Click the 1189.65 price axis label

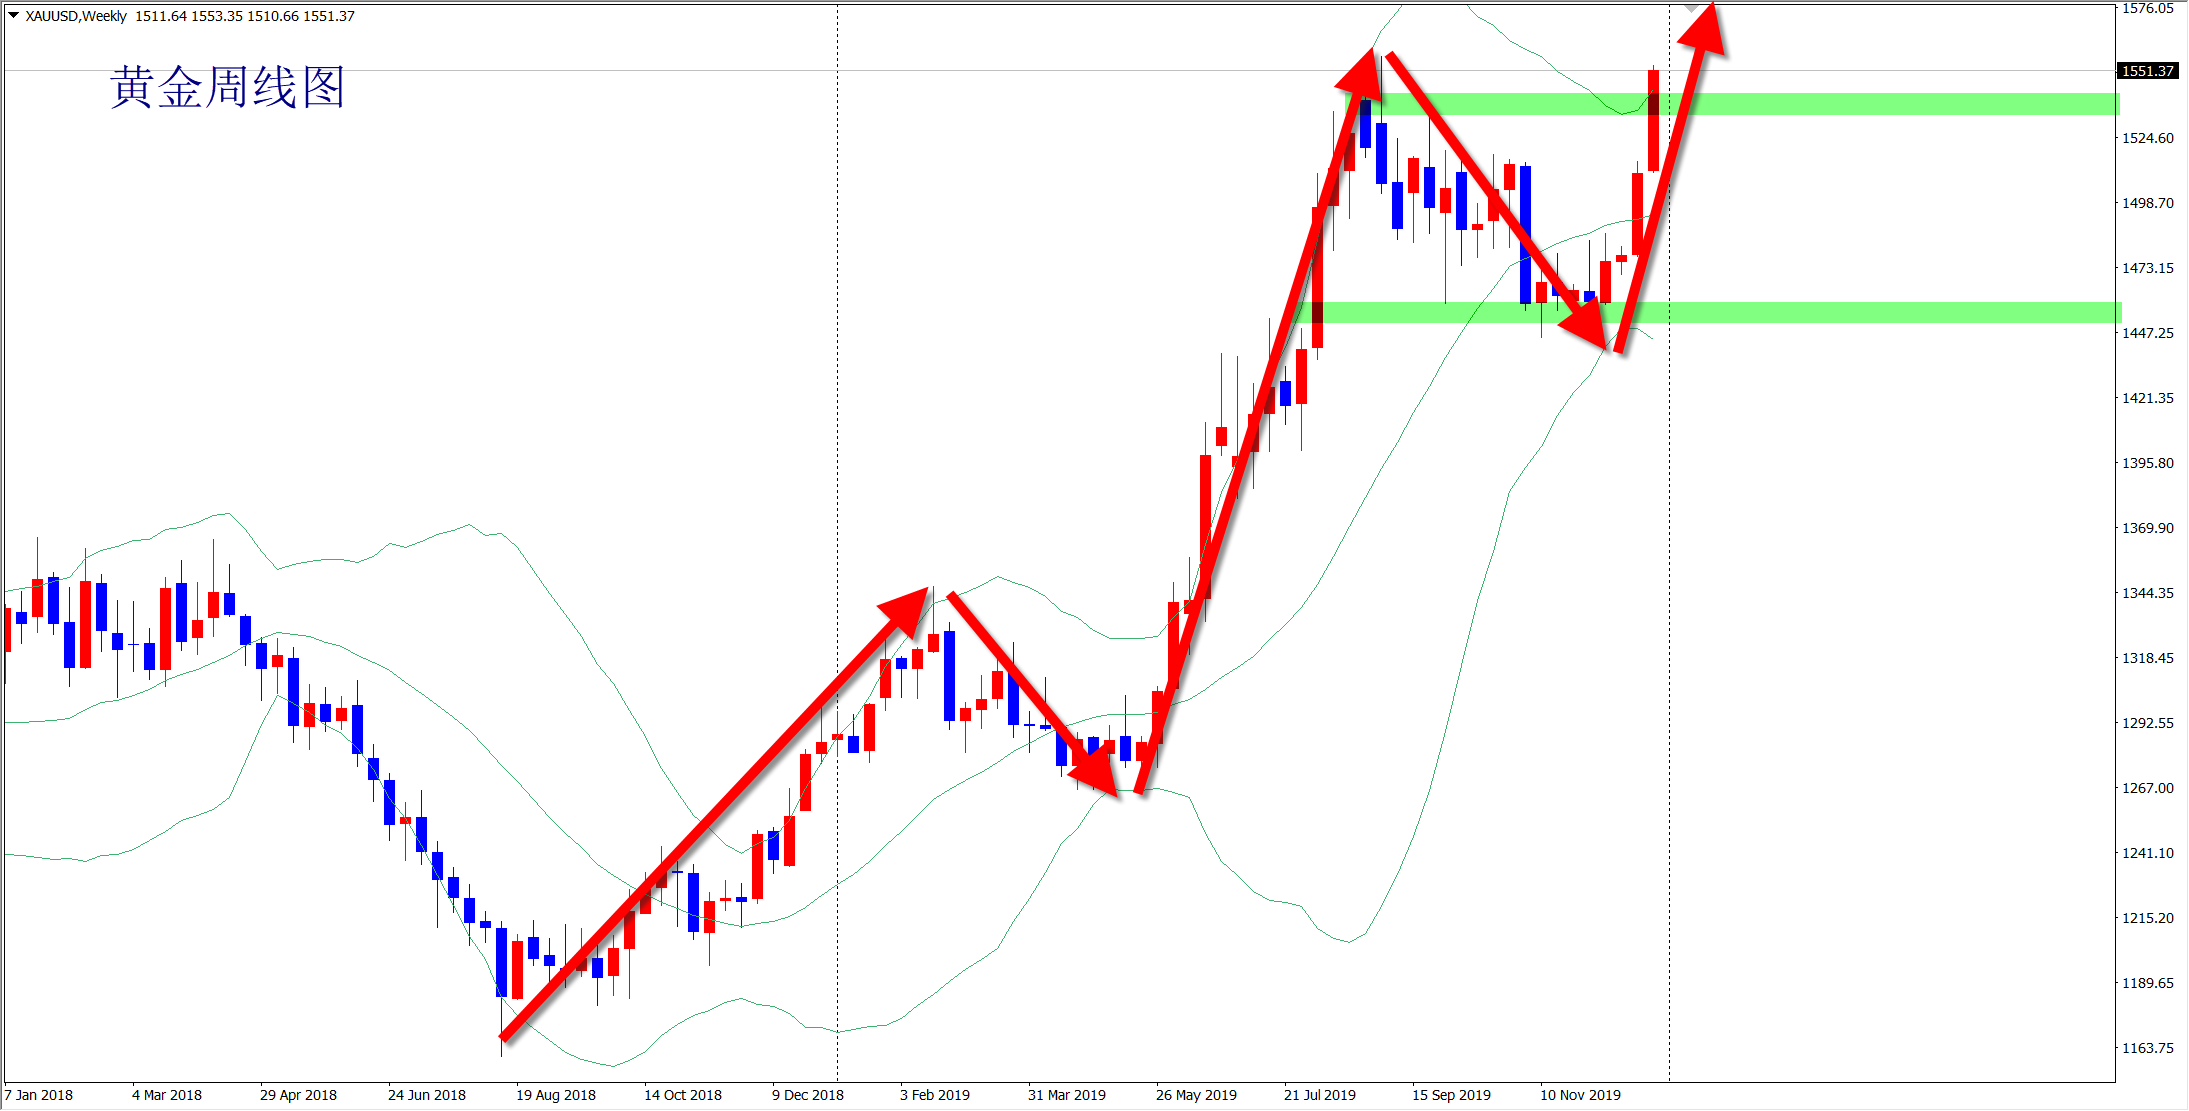click(x=2148, y=983)
